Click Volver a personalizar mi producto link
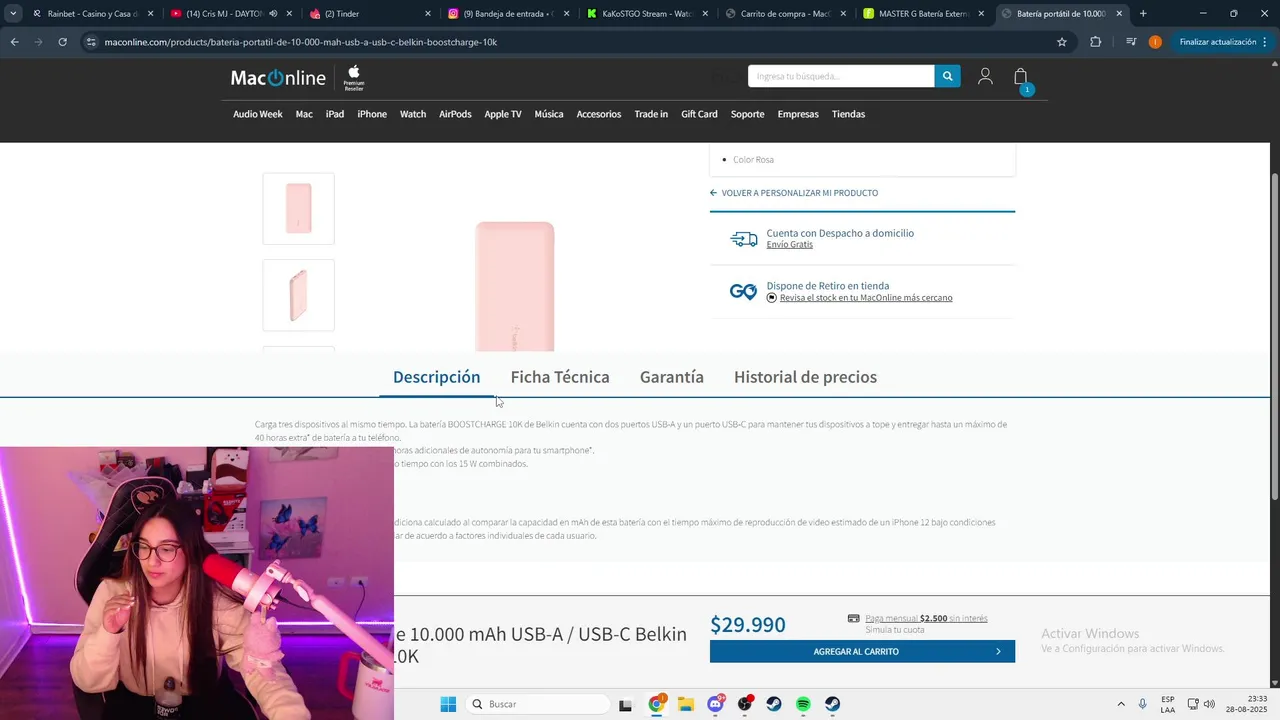 tap(794, 193)
